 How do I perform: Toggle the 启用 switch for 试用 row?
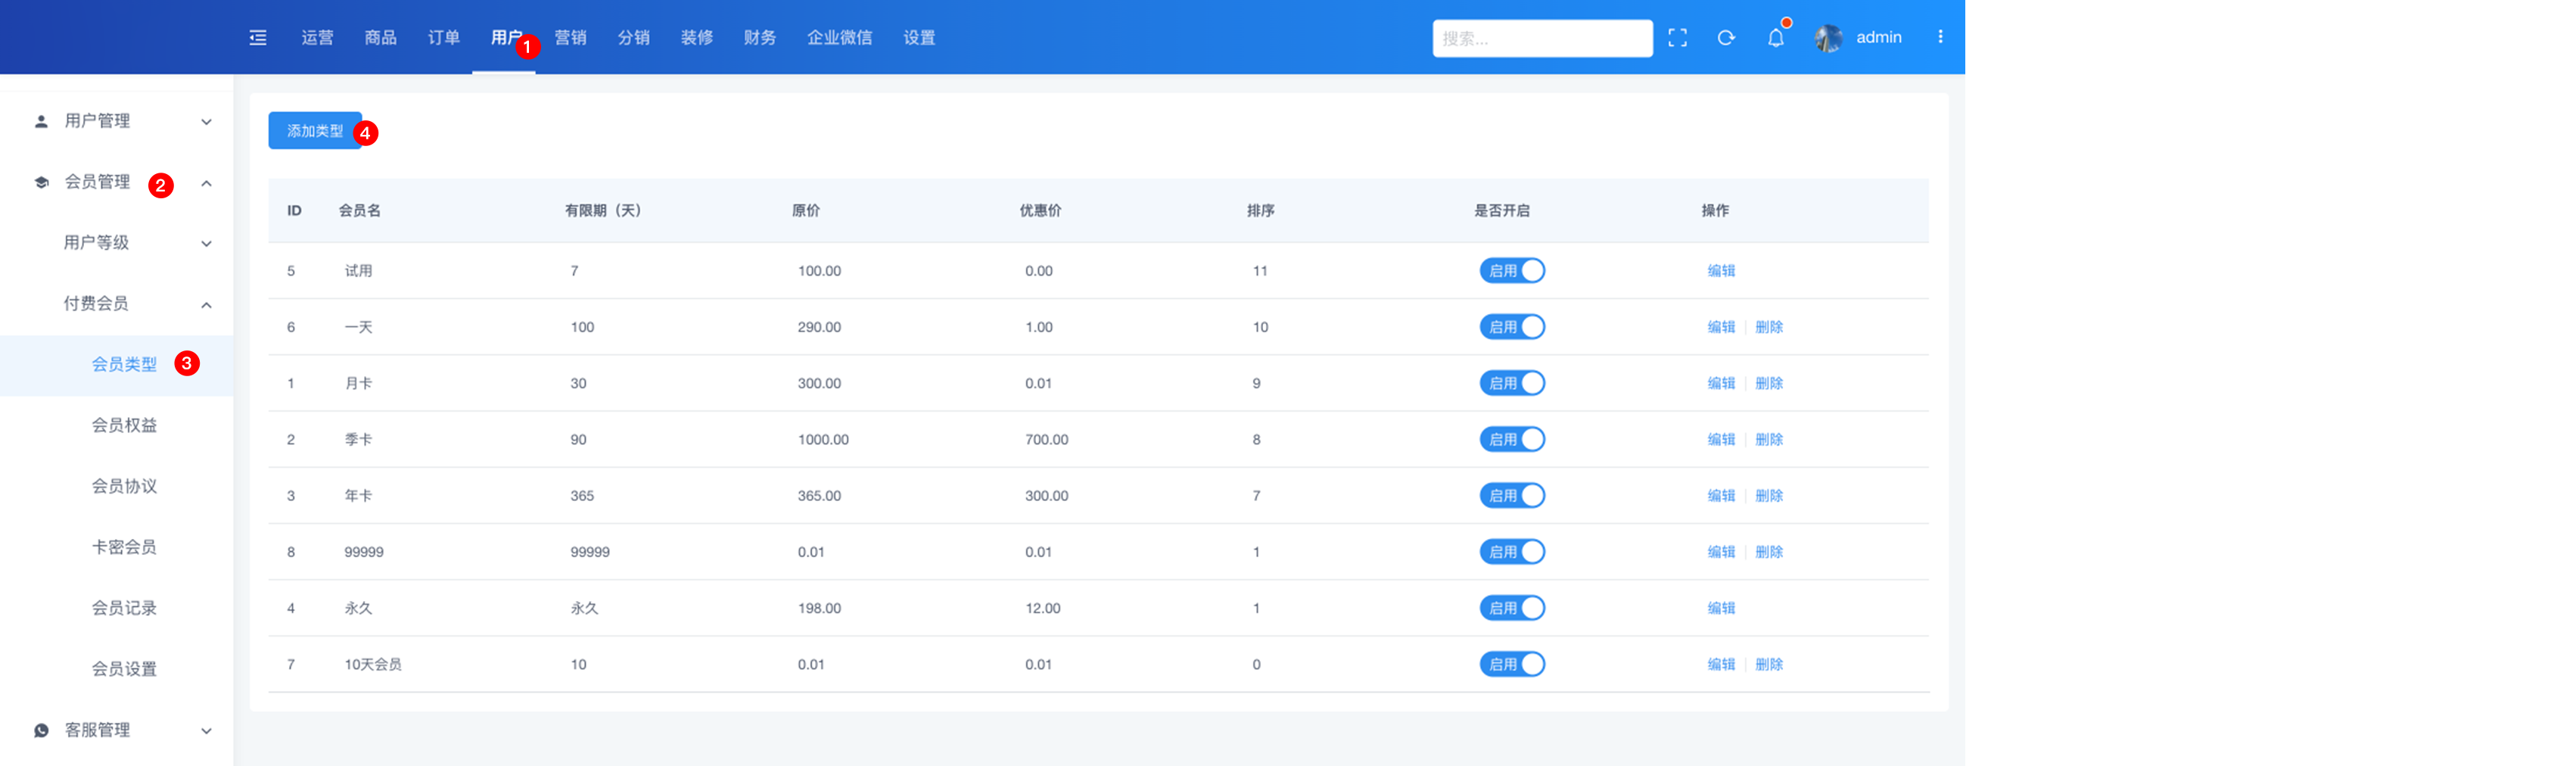pos(1511,271)
